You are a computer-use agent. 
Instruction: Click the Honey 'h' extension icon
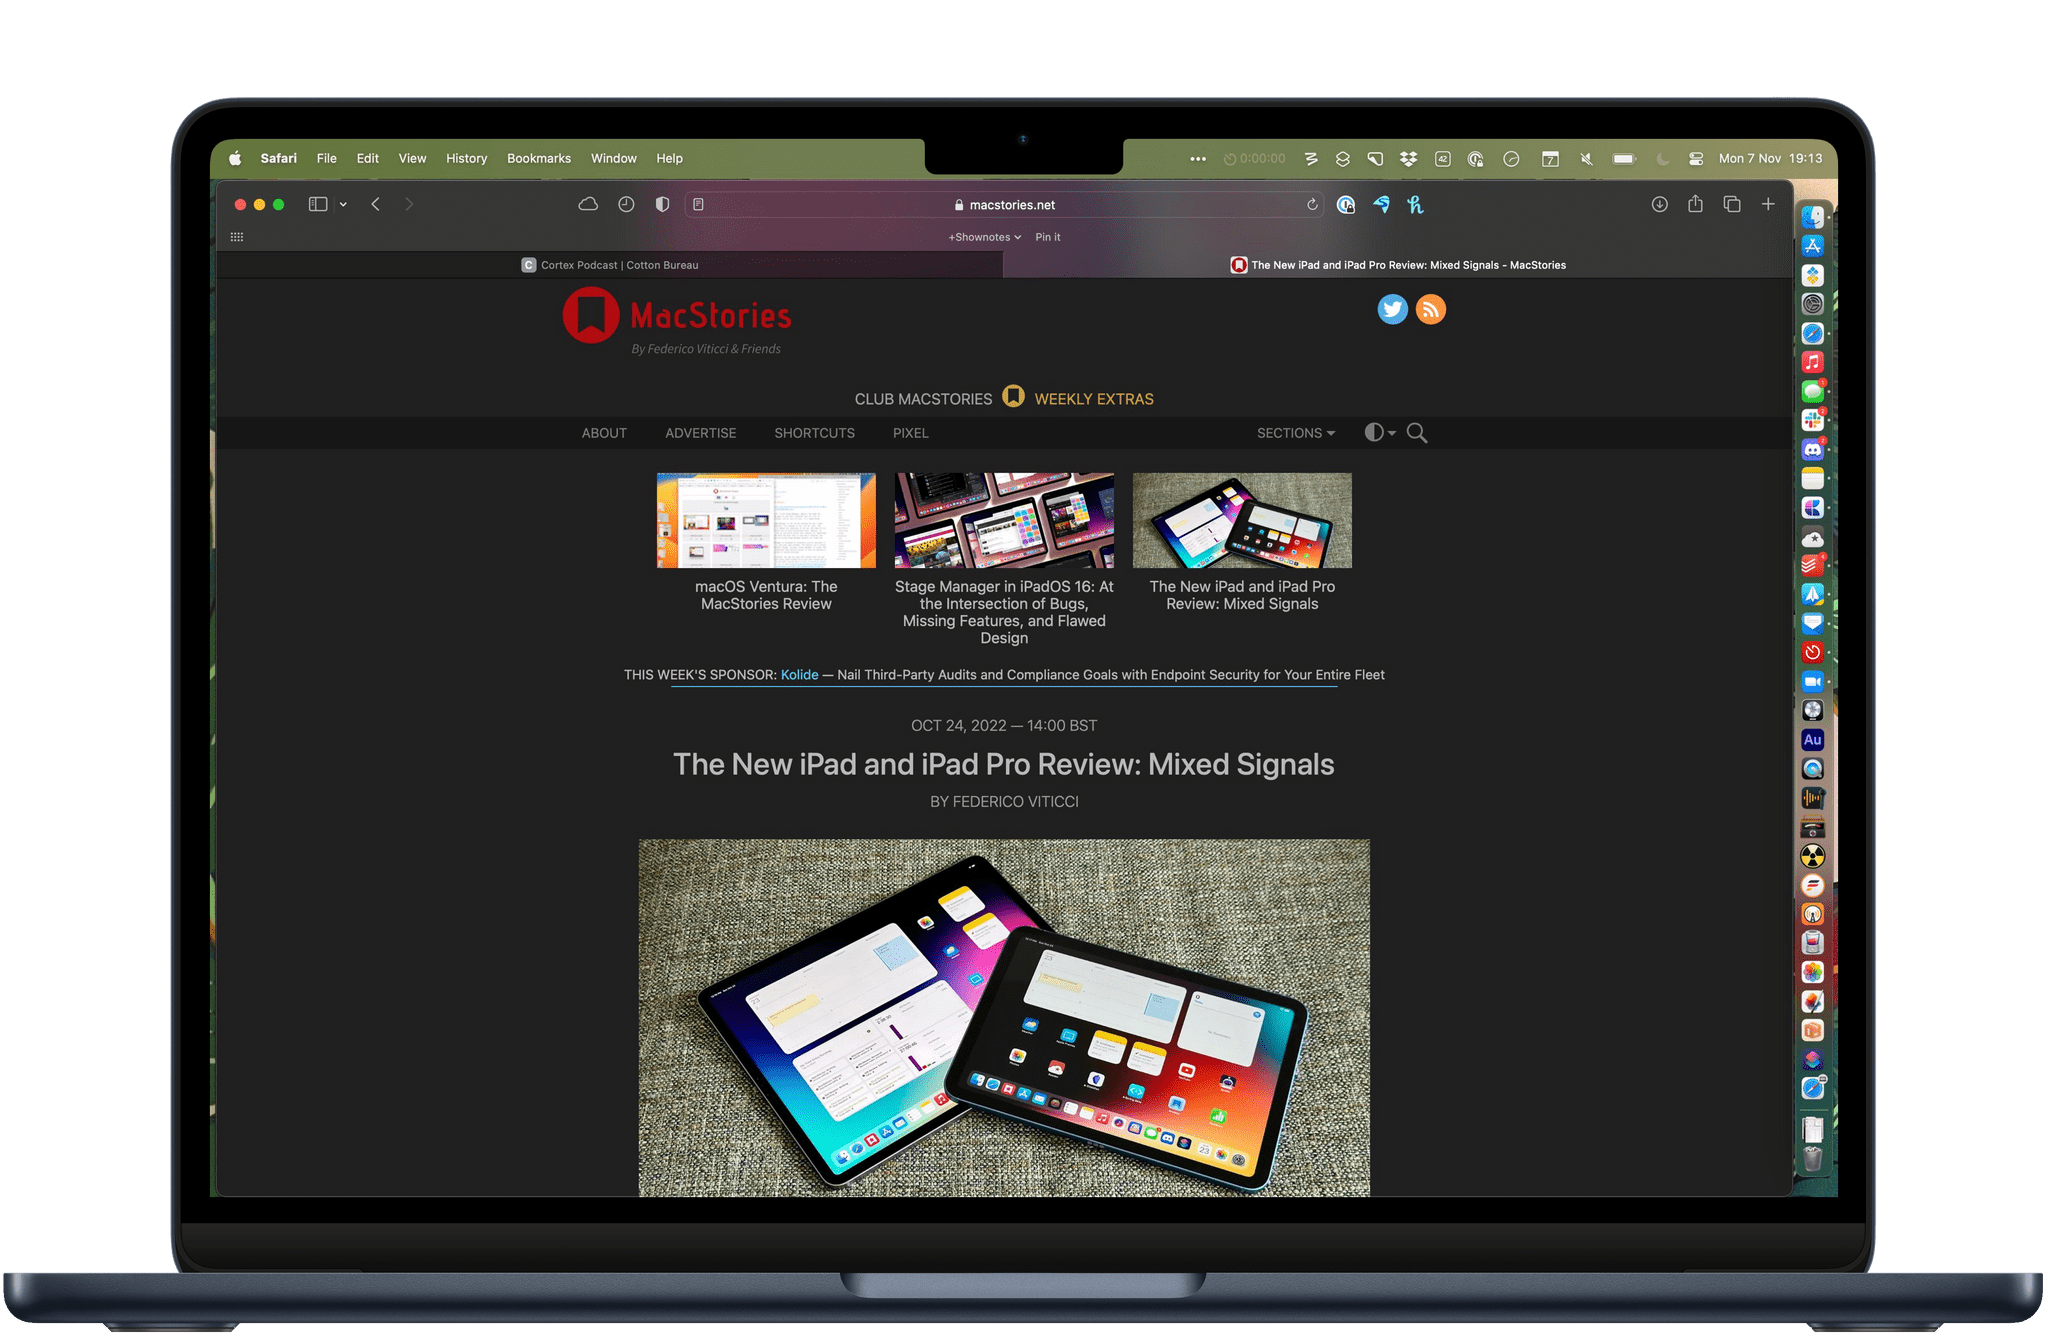point(1415,205)
